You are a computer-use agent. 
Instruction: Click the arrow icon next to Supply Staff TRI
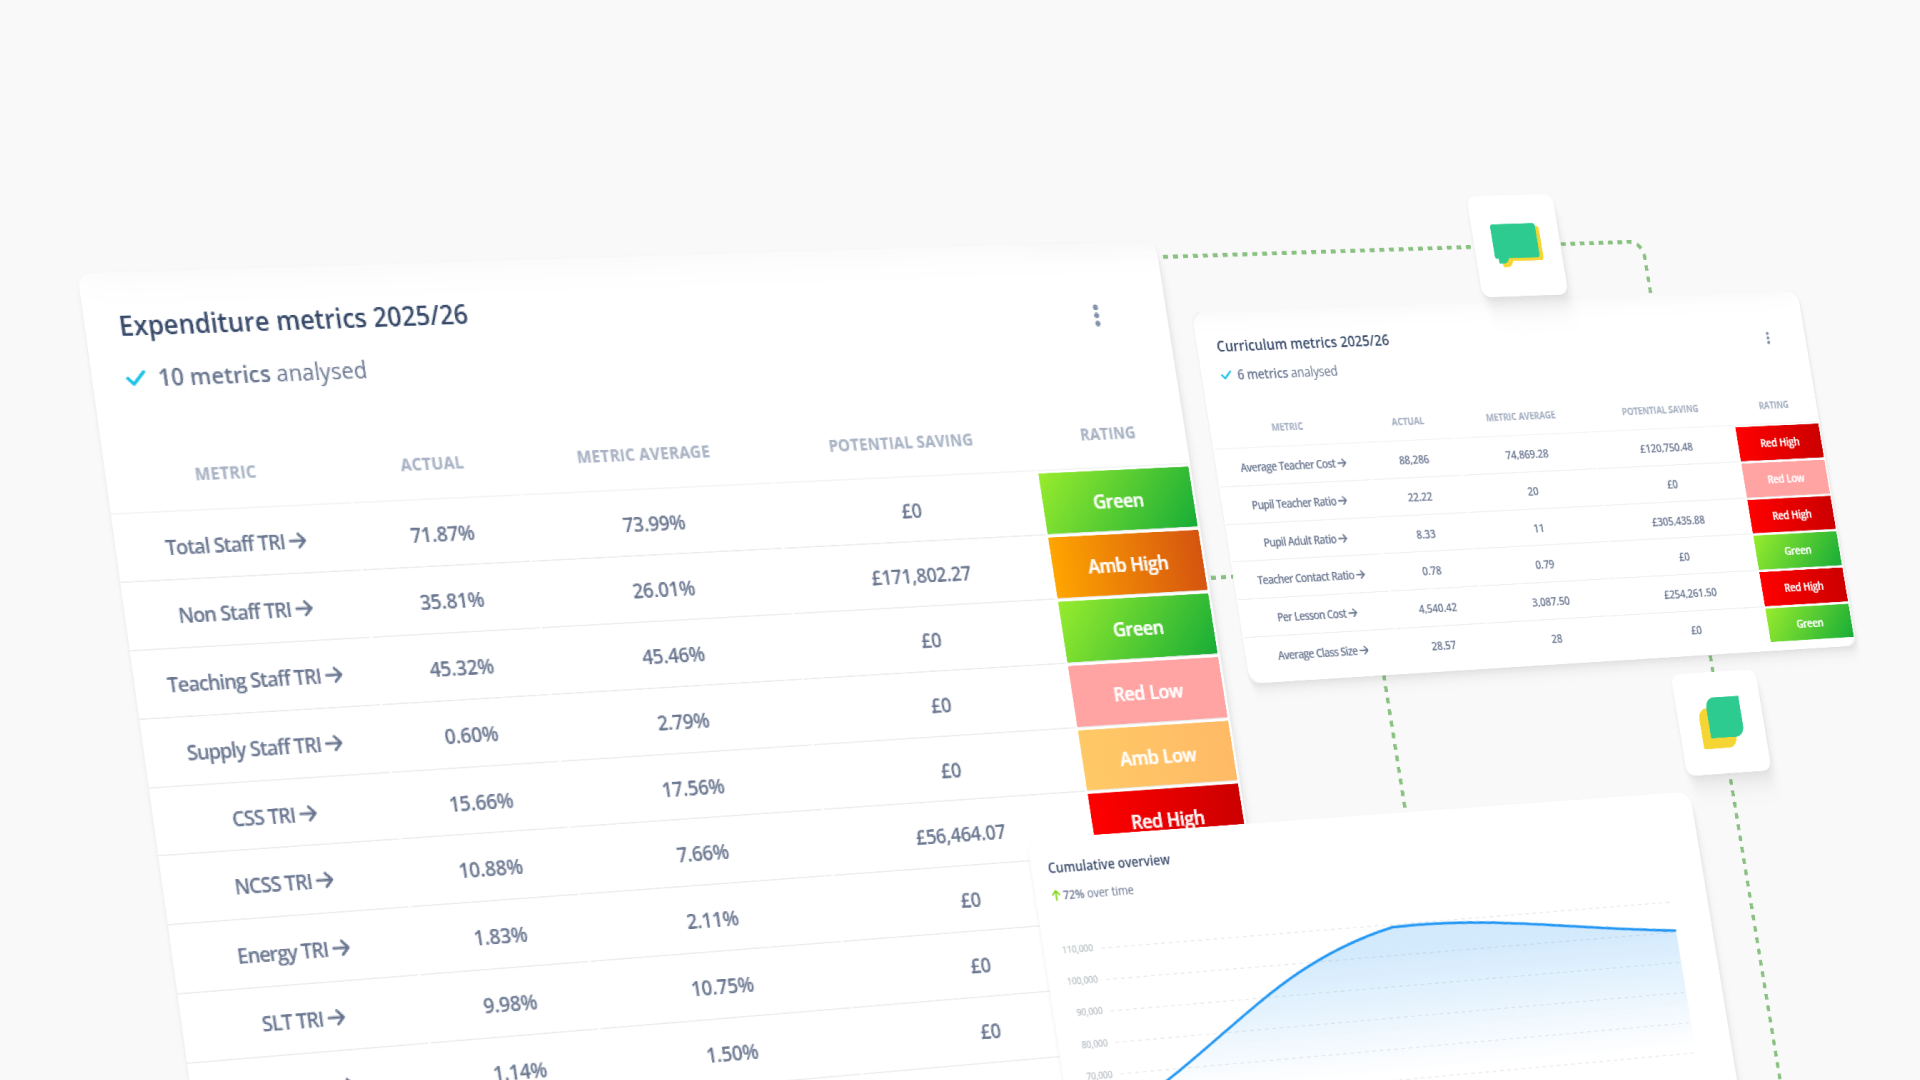336,744
